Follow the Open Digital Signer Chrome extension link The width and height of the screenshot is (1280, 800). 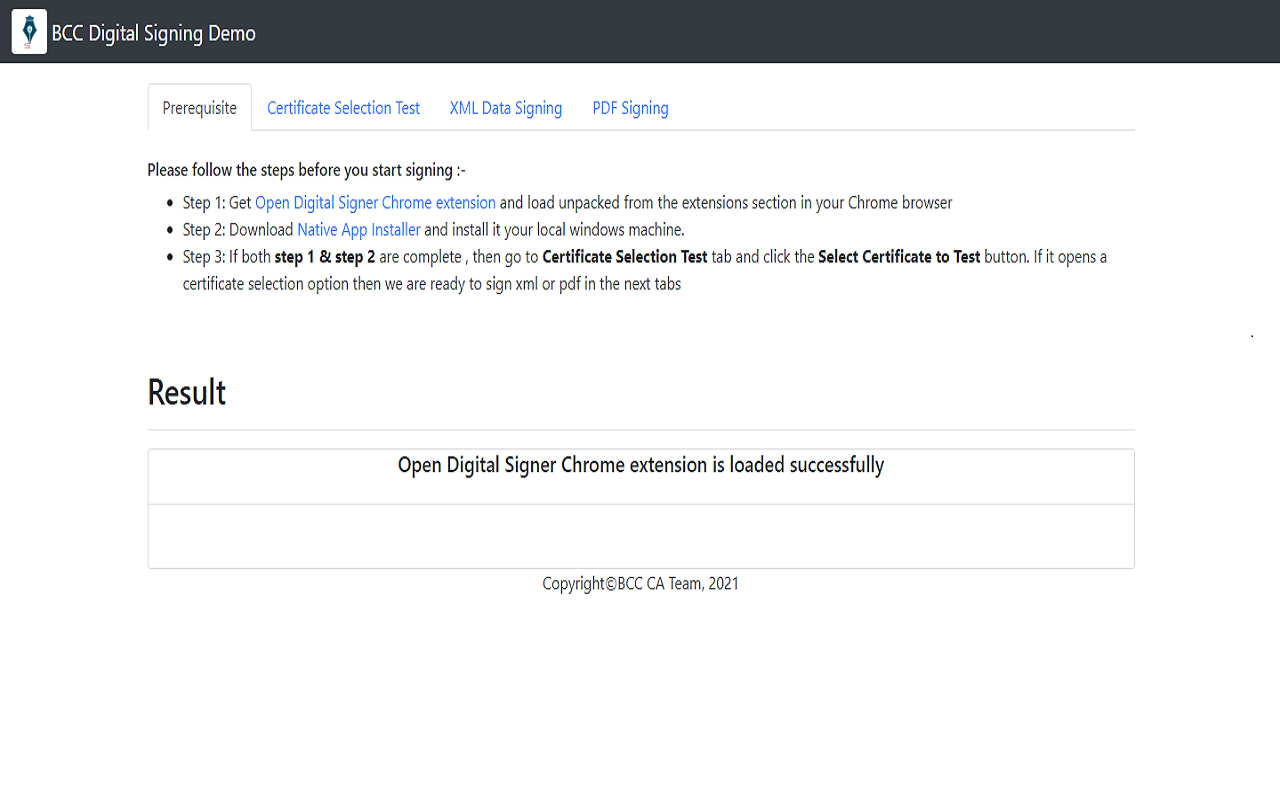tap(375, 203)
